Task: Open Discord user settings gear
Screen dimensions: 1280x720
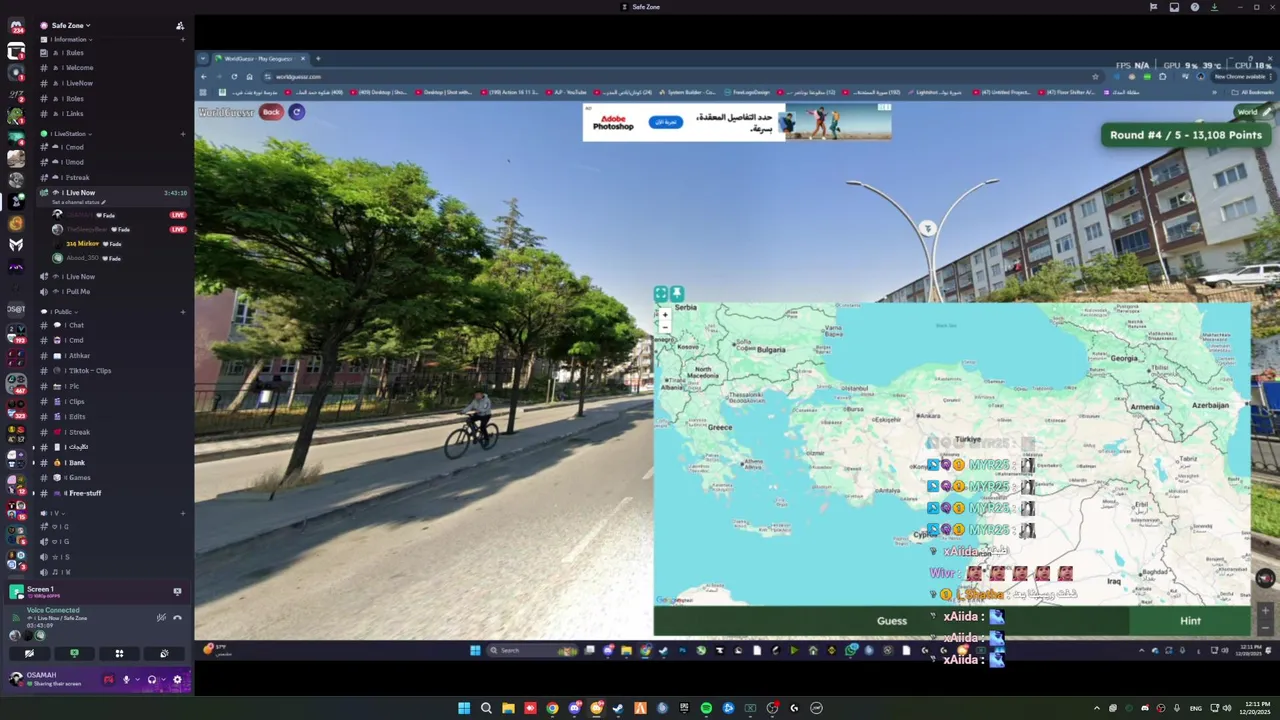Action: (177, 680)
